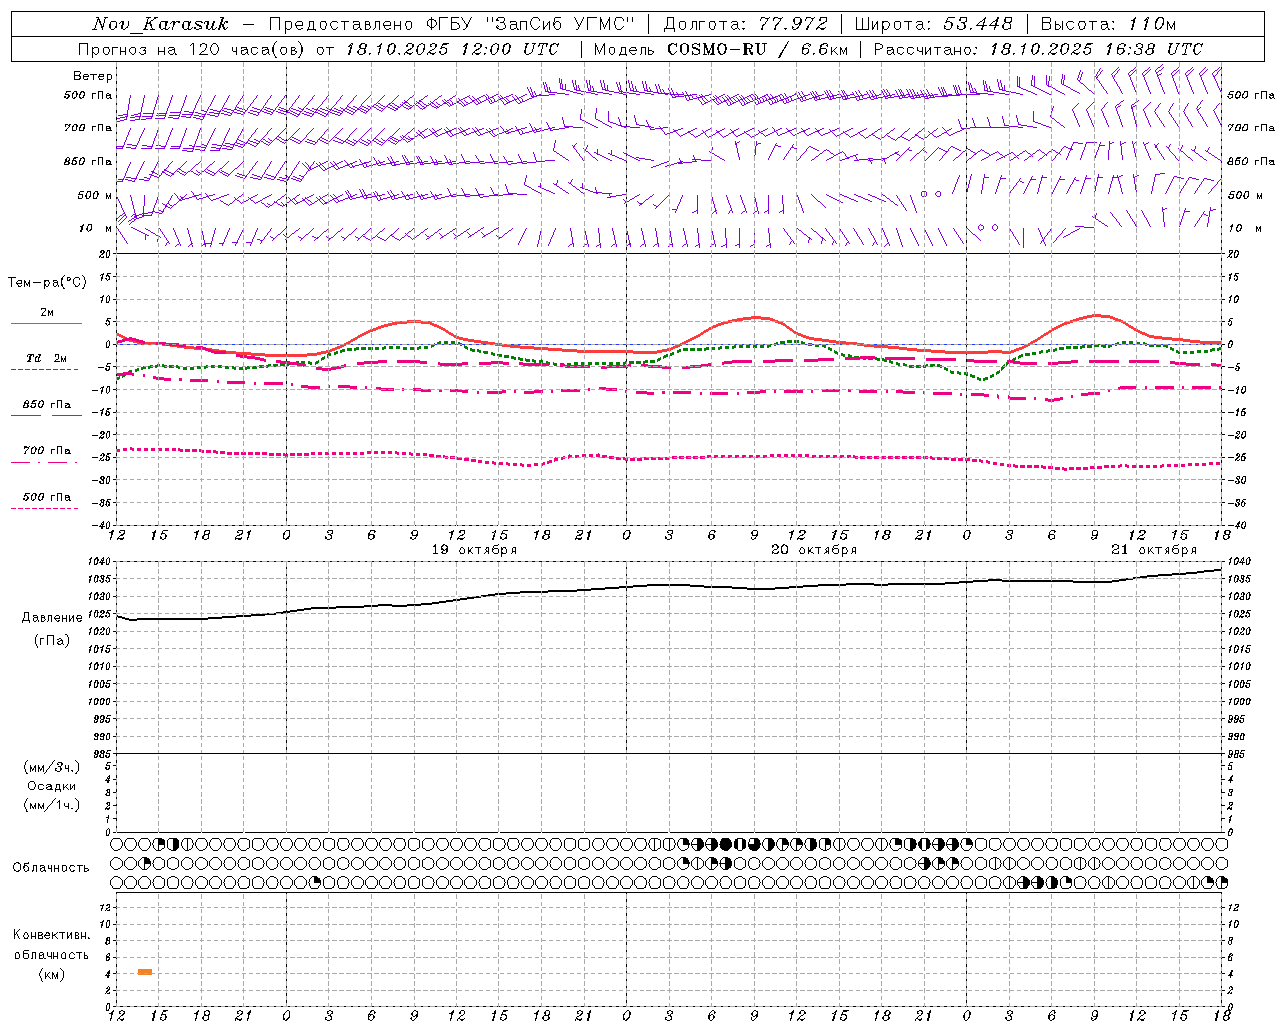The height and width of the screenshot is (1024, 1280).
Task: Click the Ветер panel label
Action: click(x=93, y=76)
